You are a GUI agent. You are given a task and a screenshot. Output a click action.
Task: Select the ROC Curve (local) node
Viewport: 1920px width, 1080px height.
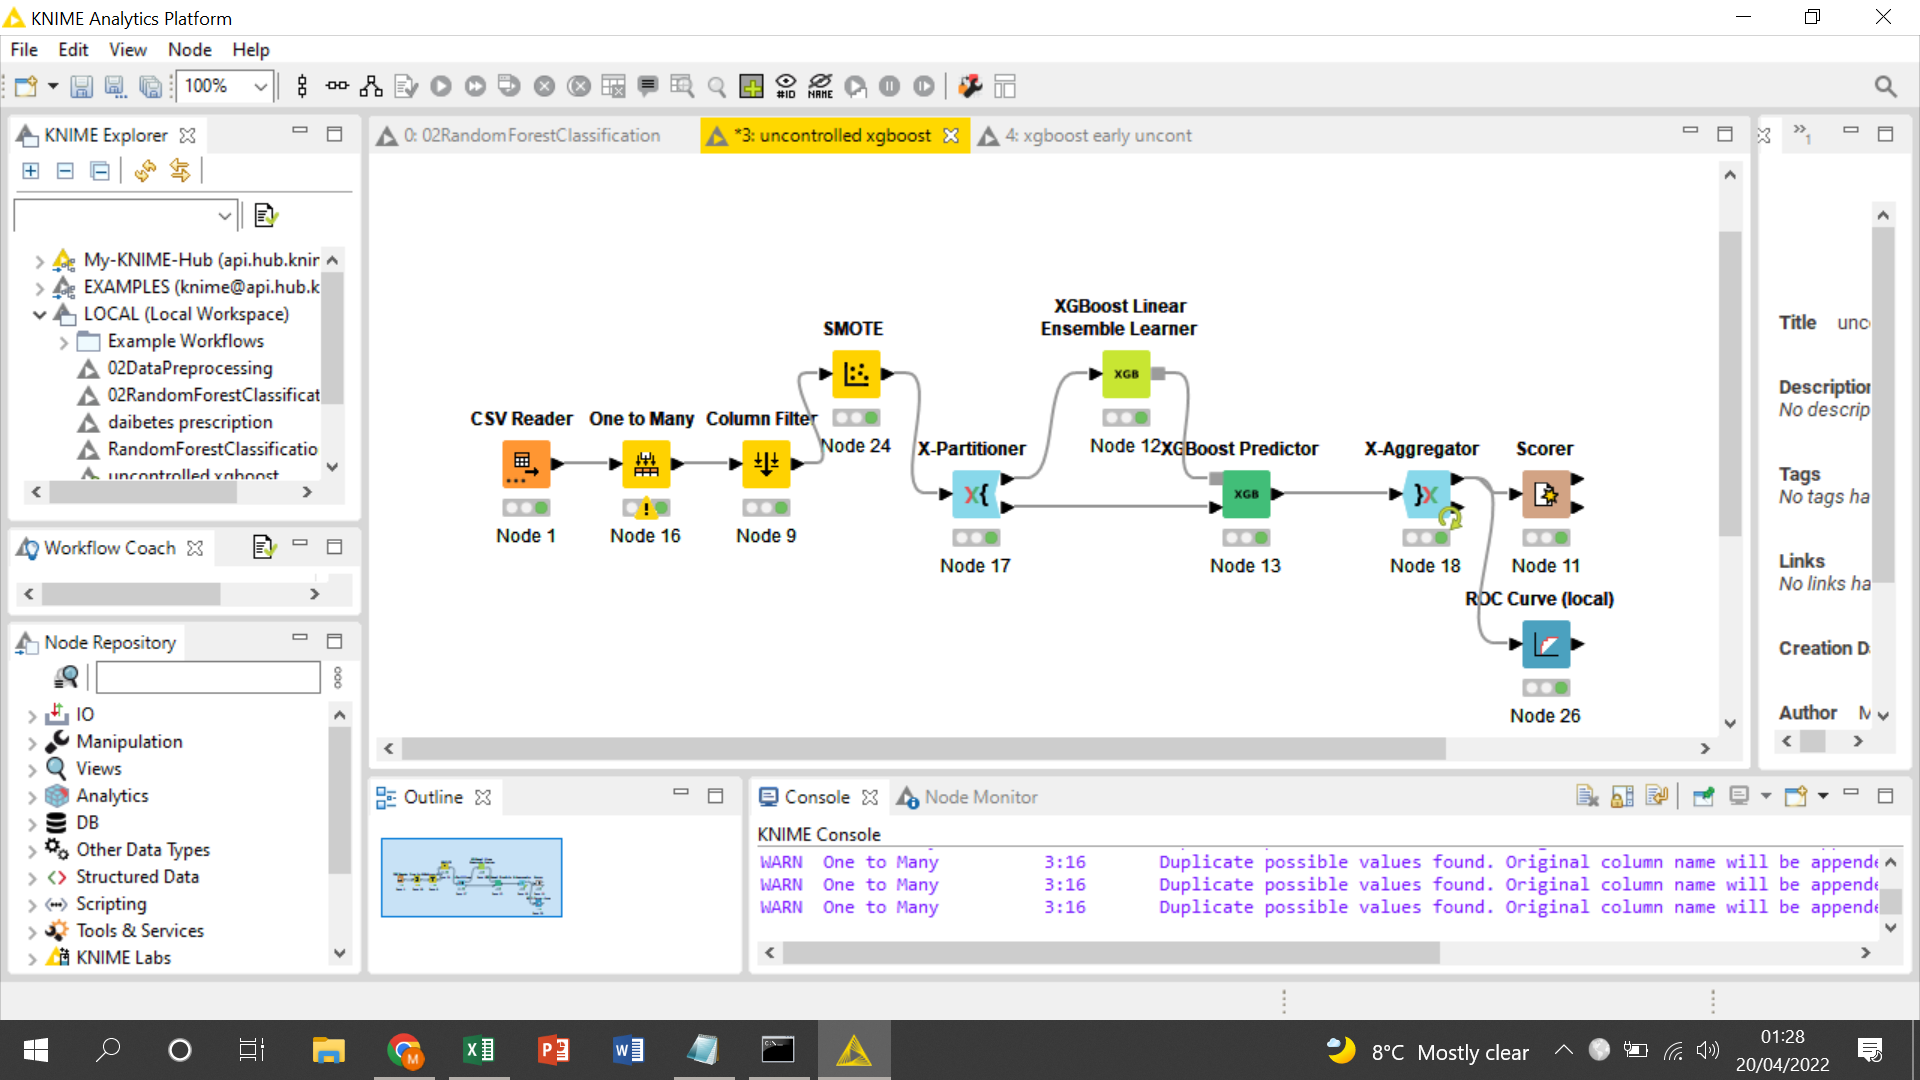click(x=1546, y=644)
